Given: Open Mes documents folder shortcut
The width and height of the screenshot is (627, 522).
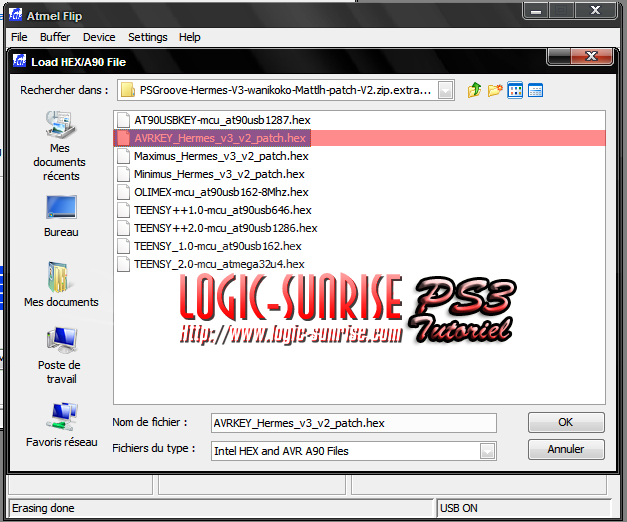Looking at the screenshot, I should point(61,284).
